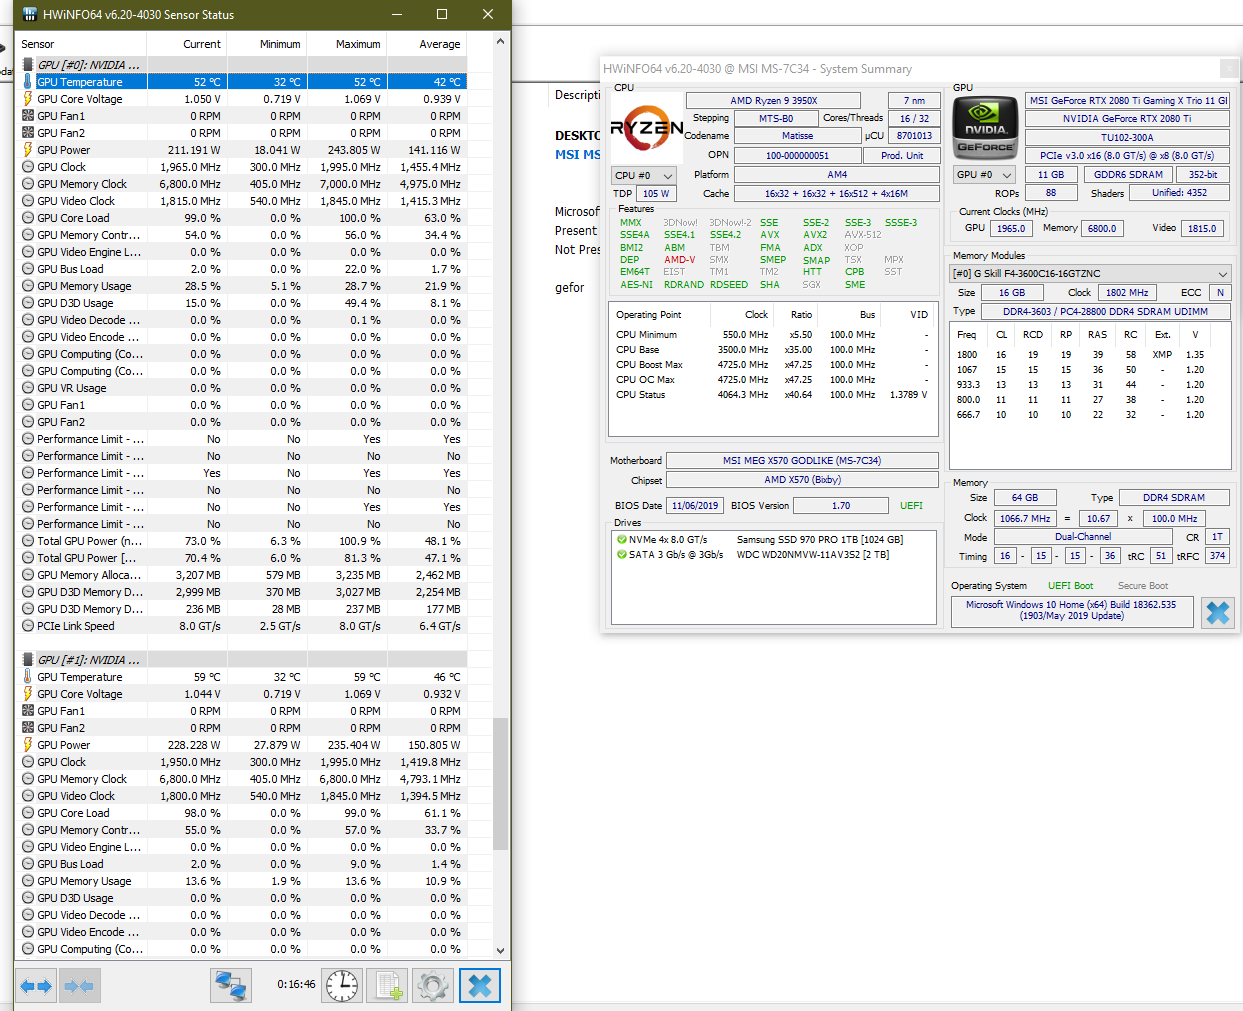Click the AMD Ryzen 9 3950X field
Viewport: 1243px width, 1011px height.
pyautogui.click(x=773, y=100)
